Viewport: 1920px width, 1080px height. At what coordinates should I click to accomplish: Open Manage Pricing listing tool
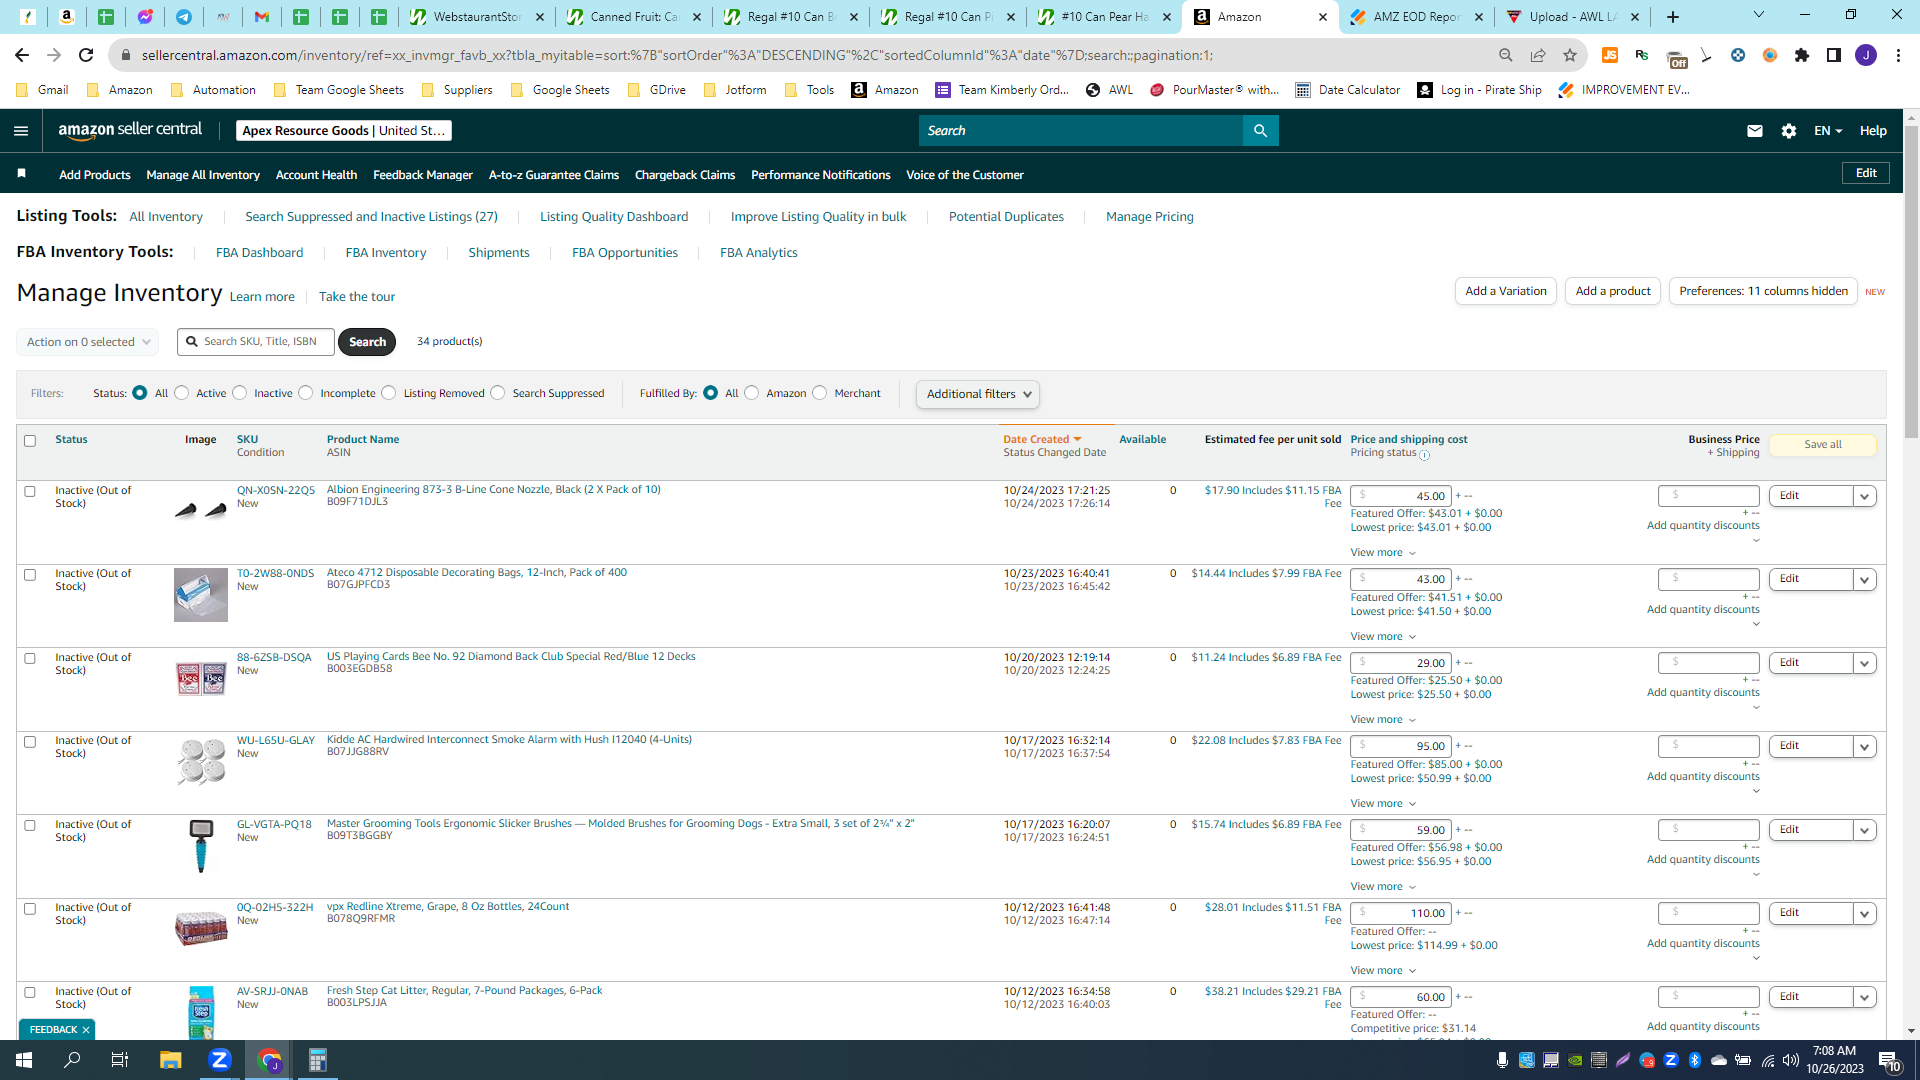click(1150, 217)
